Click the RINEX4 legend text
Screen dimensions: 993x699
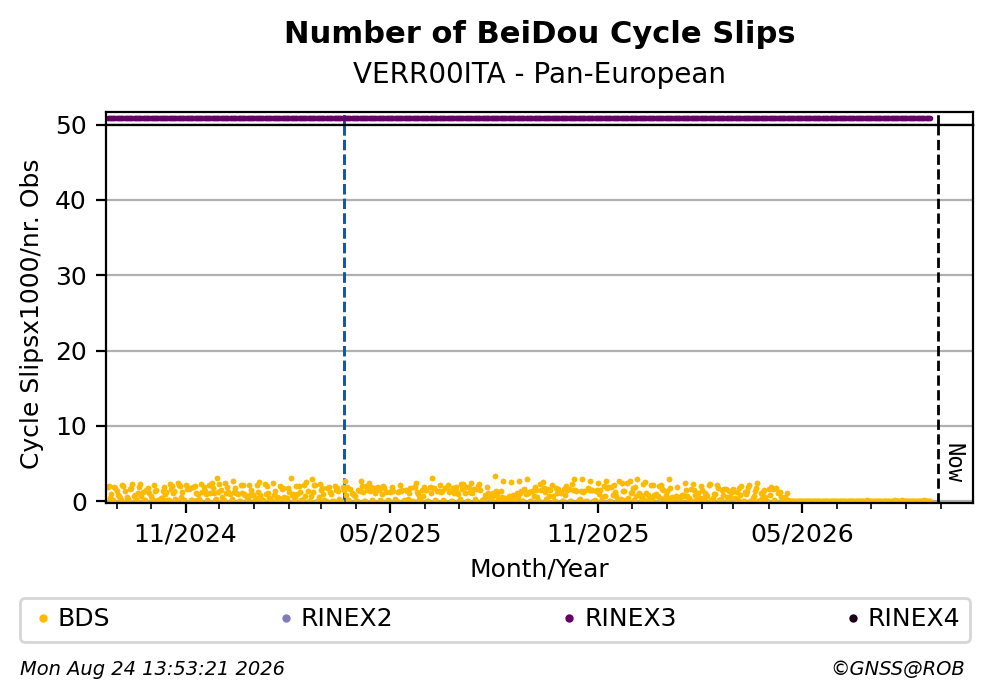point(913,618)
